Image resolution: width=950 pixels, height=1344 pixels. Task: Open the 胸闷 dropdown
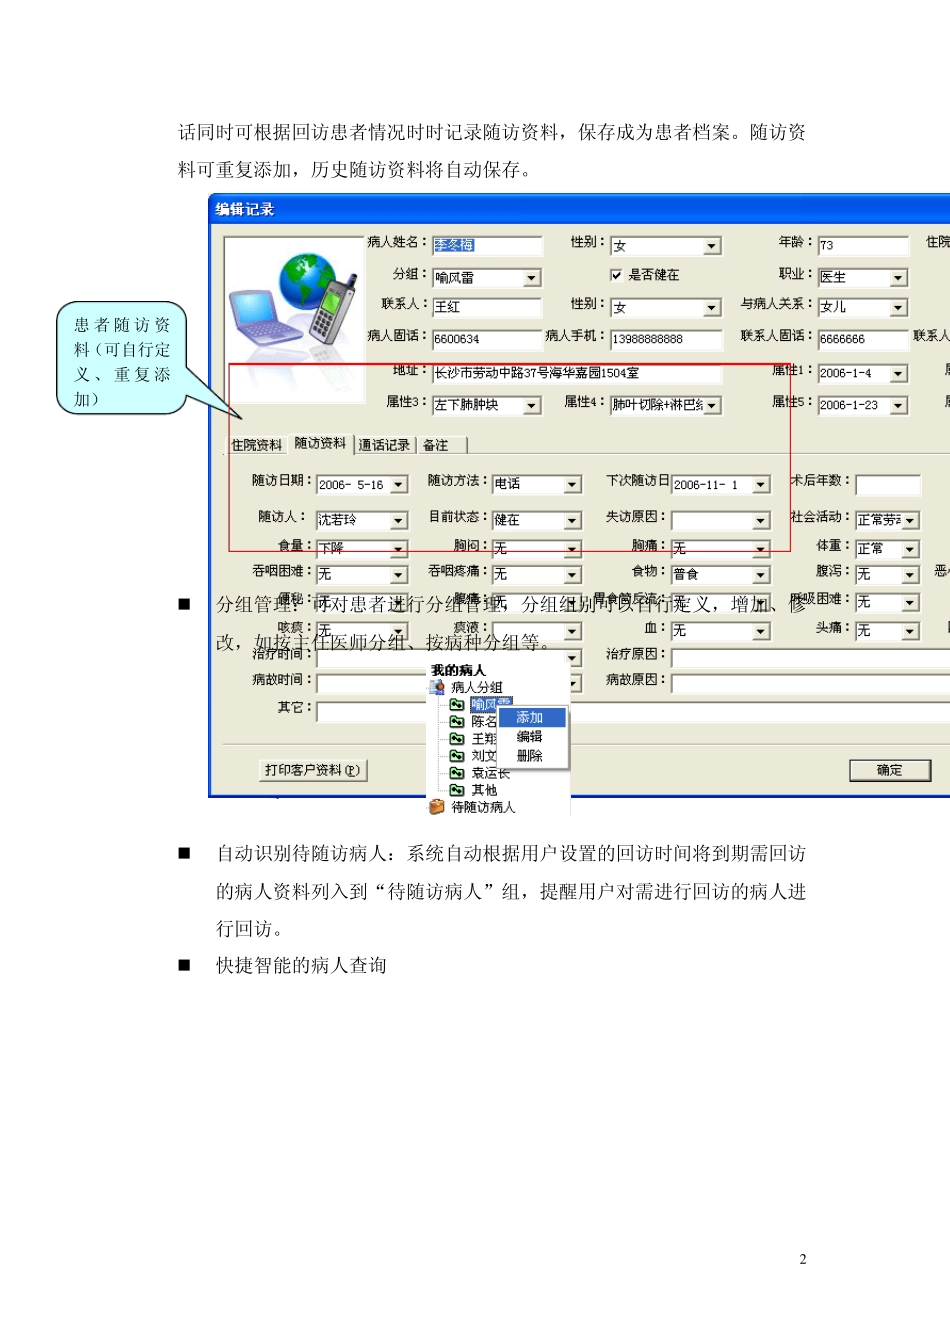point(573,549)
